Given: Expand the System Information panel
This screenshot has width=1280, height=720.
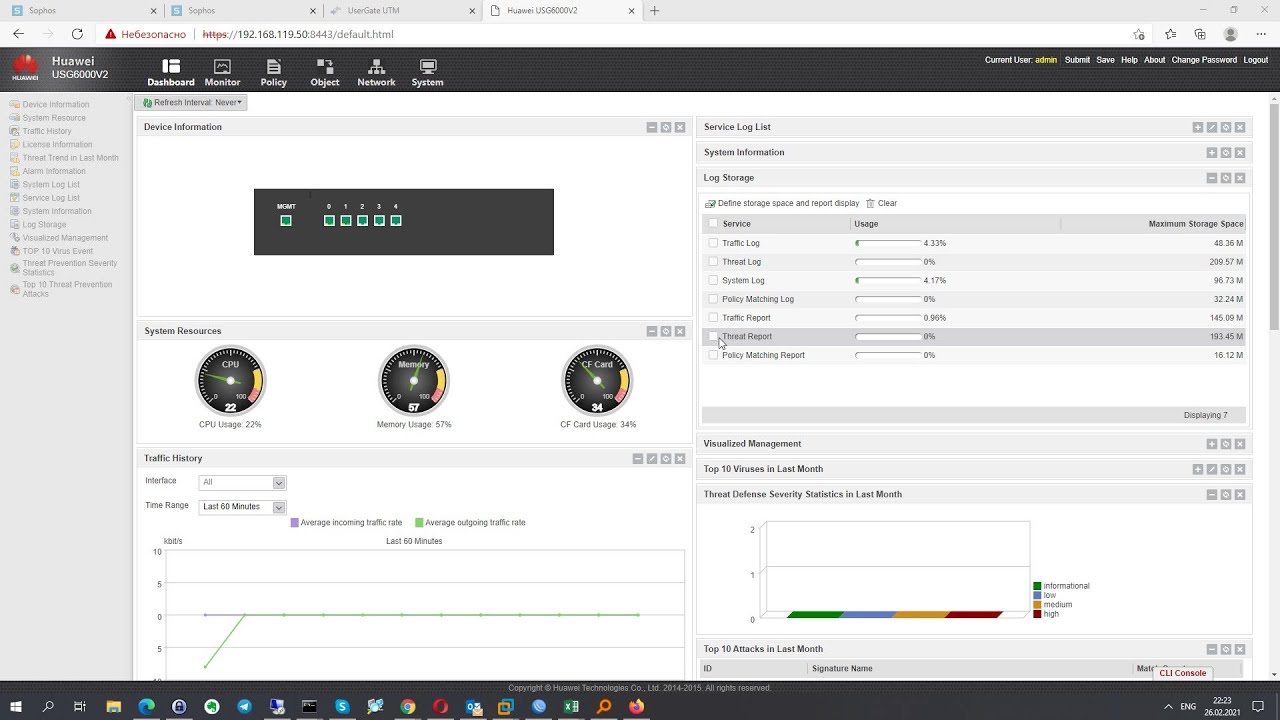Looking at the screenshot, I should [1212, 153].
